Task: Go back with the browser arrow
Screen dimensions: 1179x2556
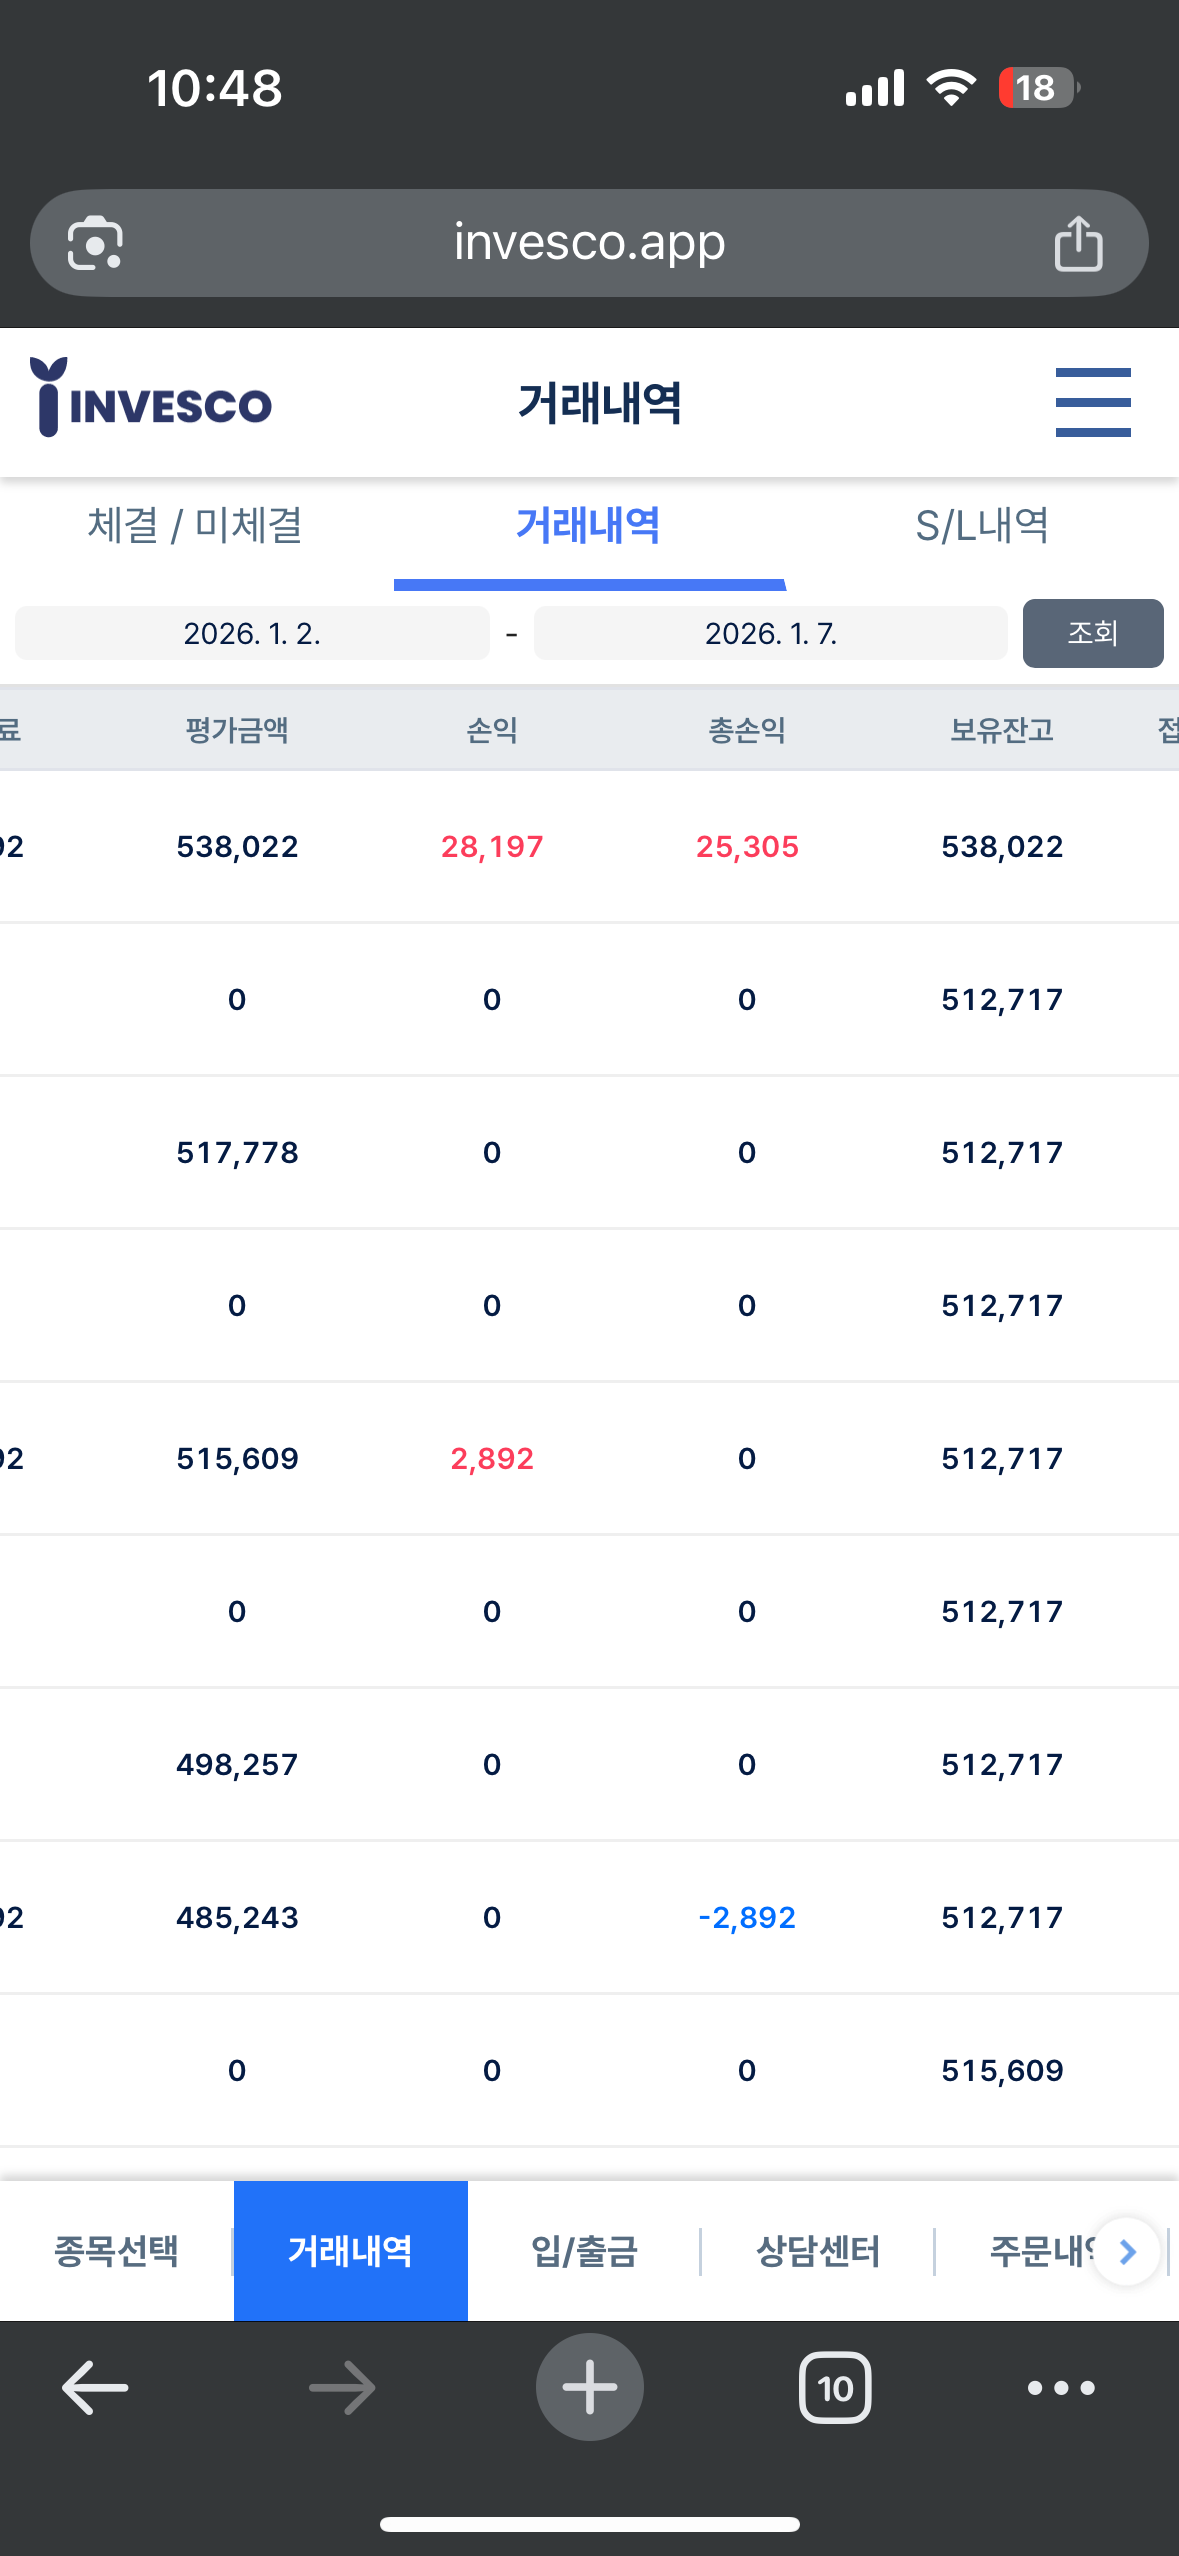Action: pyautogui.click(x=95, y=2388)
